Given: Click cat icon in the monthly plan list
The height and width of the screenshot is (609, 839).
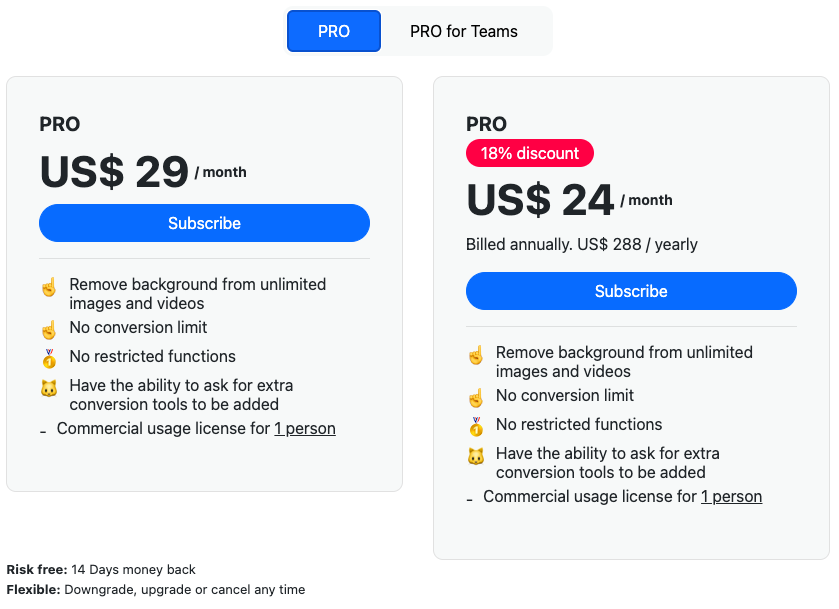Looking at the screenshot, I should (49, 388).
